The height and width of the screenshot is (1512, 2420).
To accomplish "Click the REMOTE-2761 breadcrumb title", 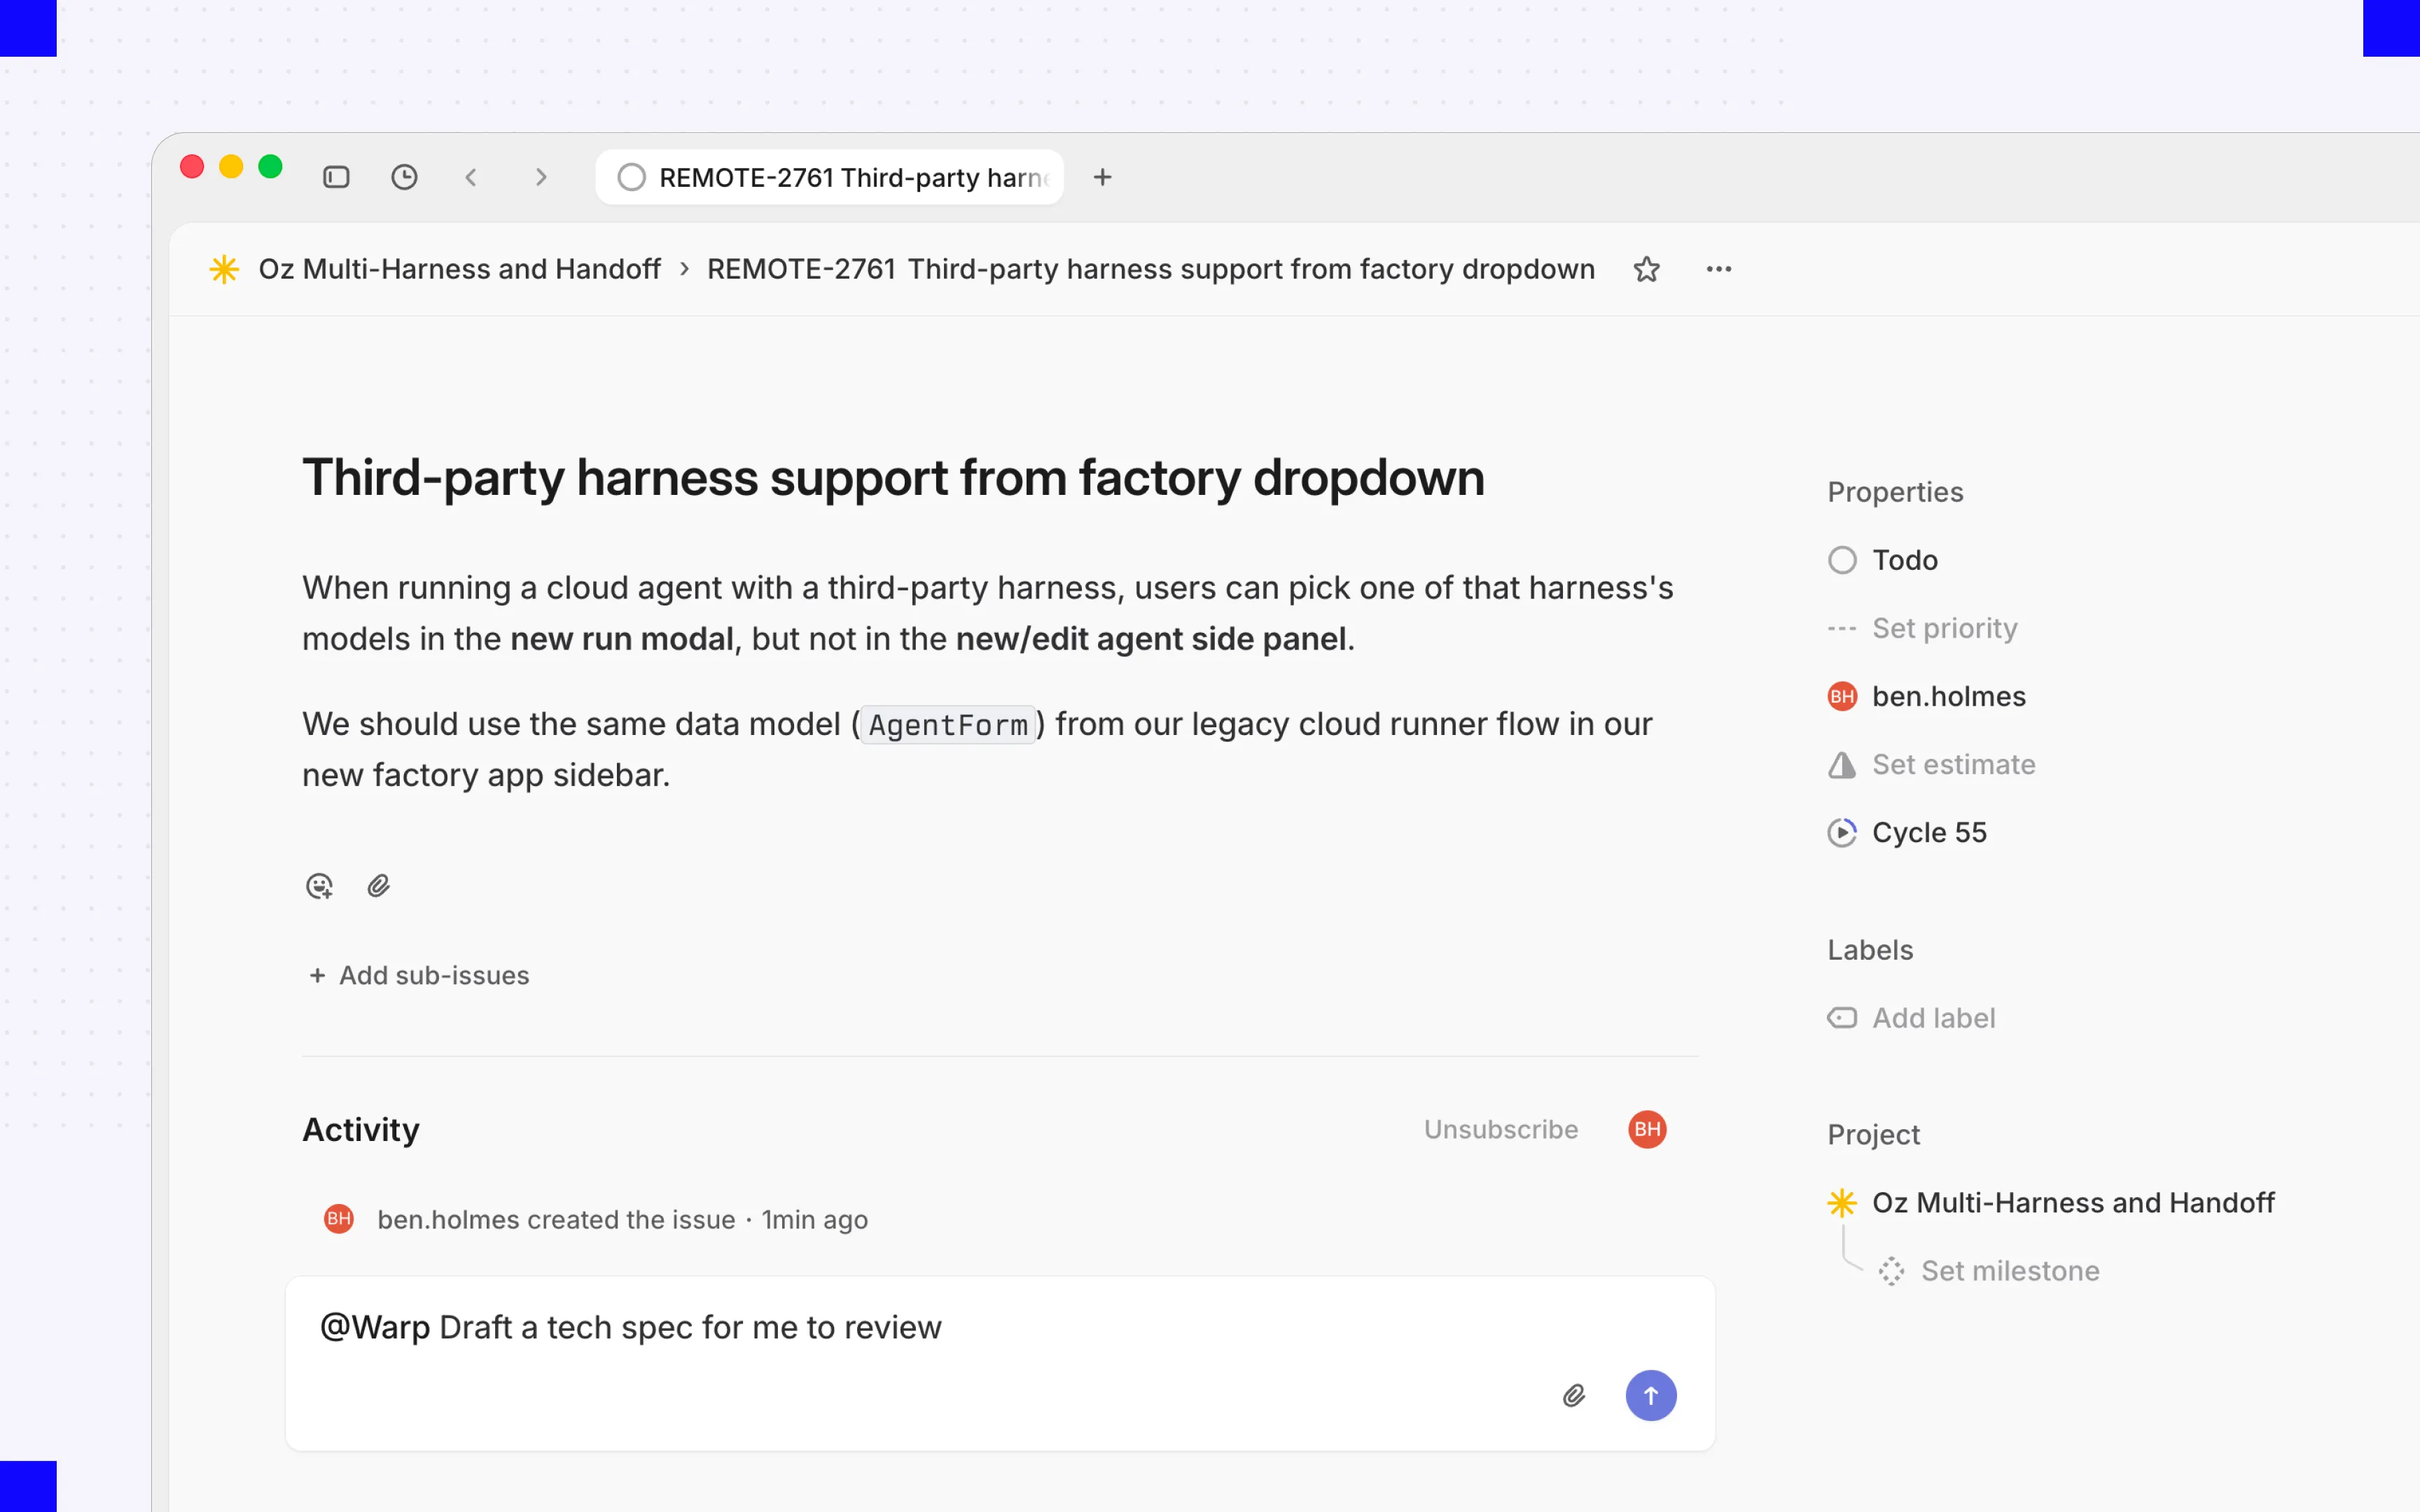I will [1150, 269].
